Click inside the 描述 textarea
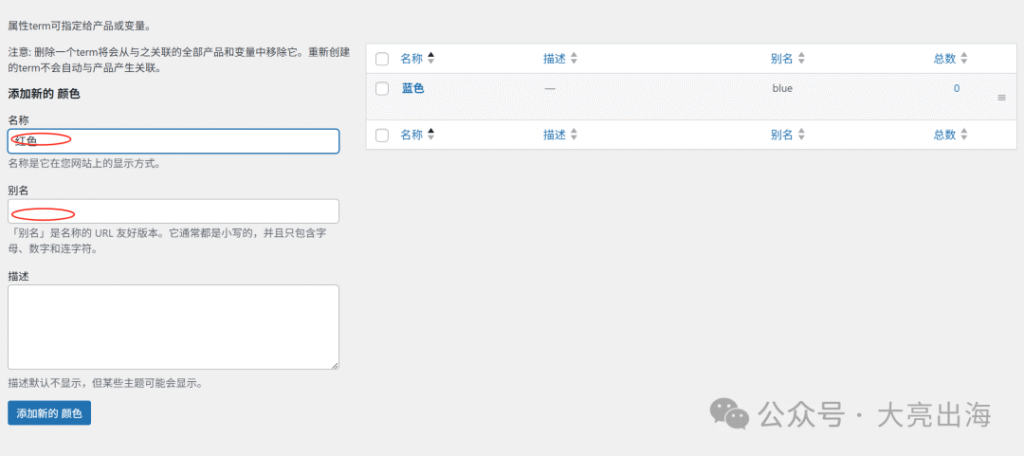 point(173,327)
